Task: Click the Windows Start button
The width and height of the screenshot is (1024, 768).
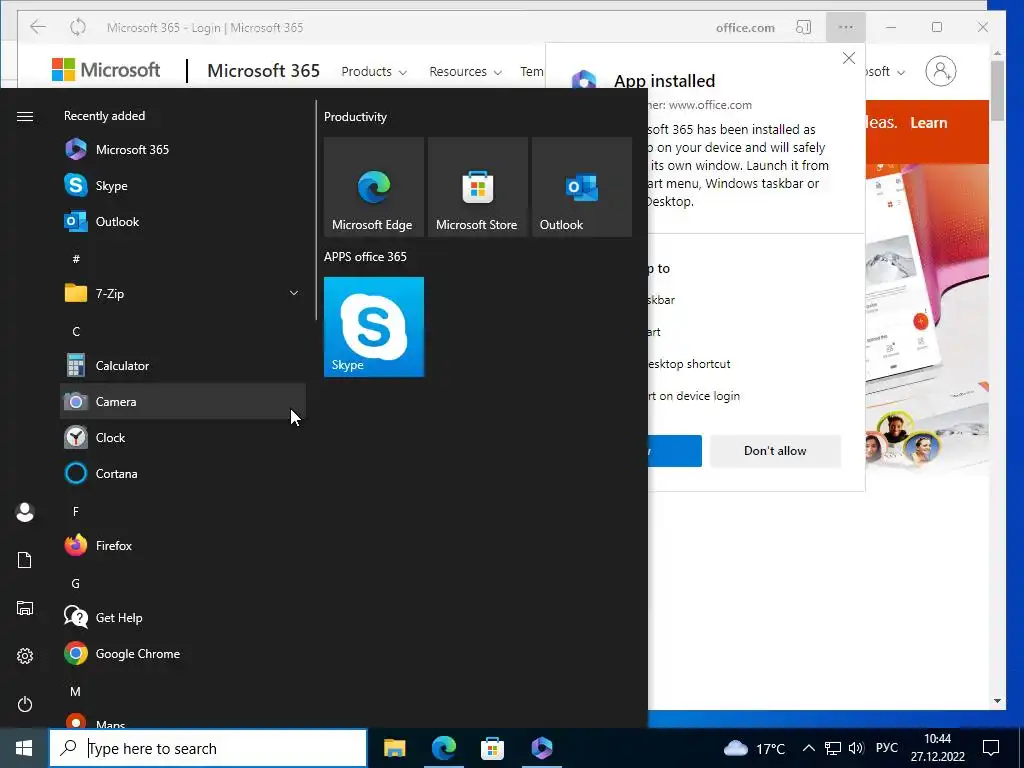Action: pyautogui.click(x=24, y=748)
